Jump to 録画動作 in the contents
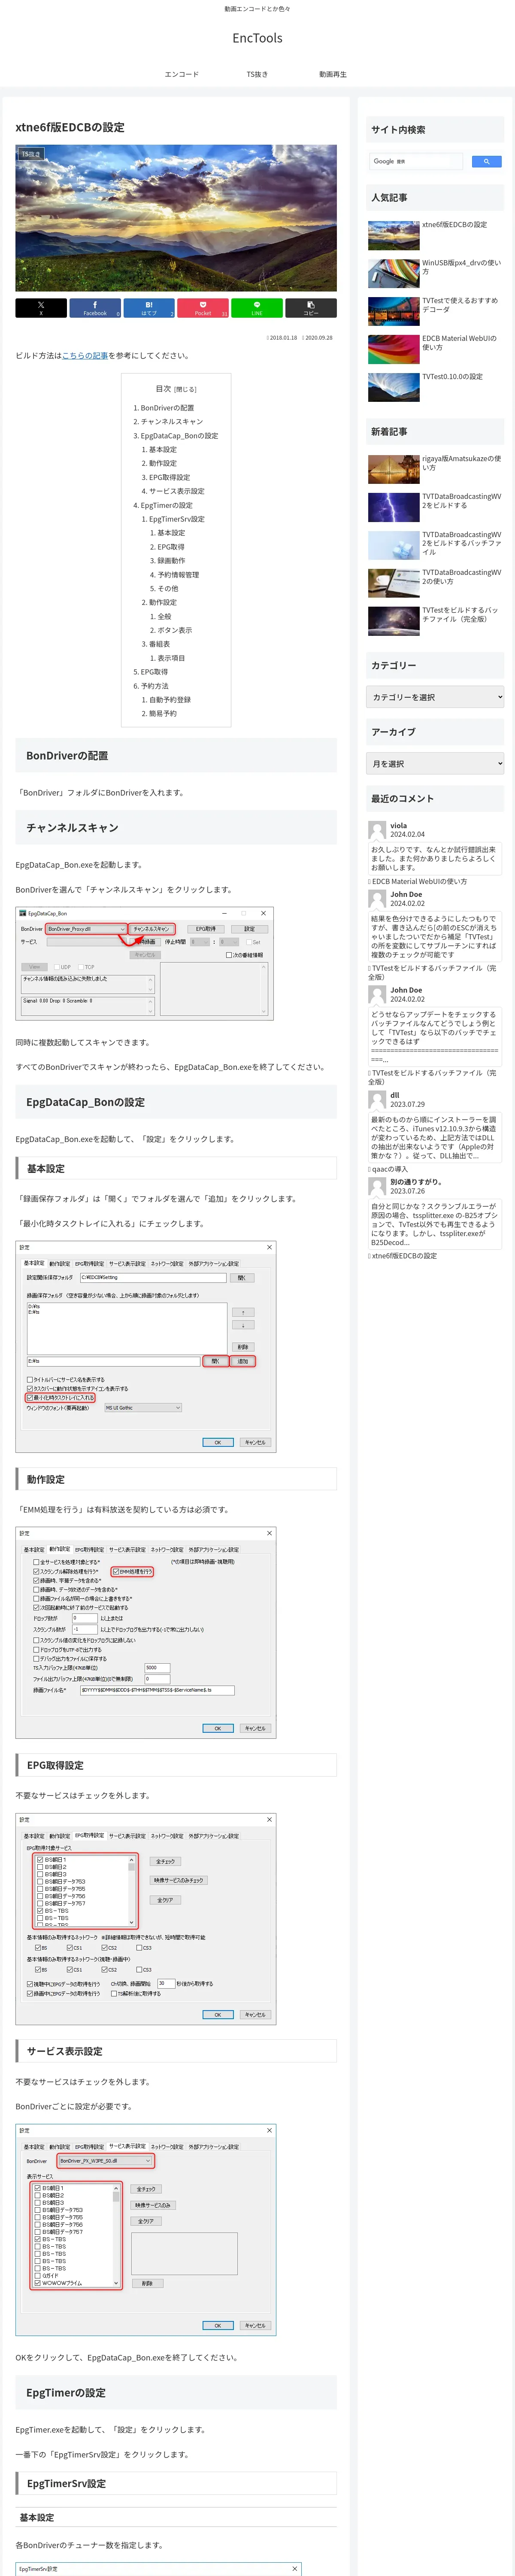This screenshot has height=2576, width=515. 171,561
